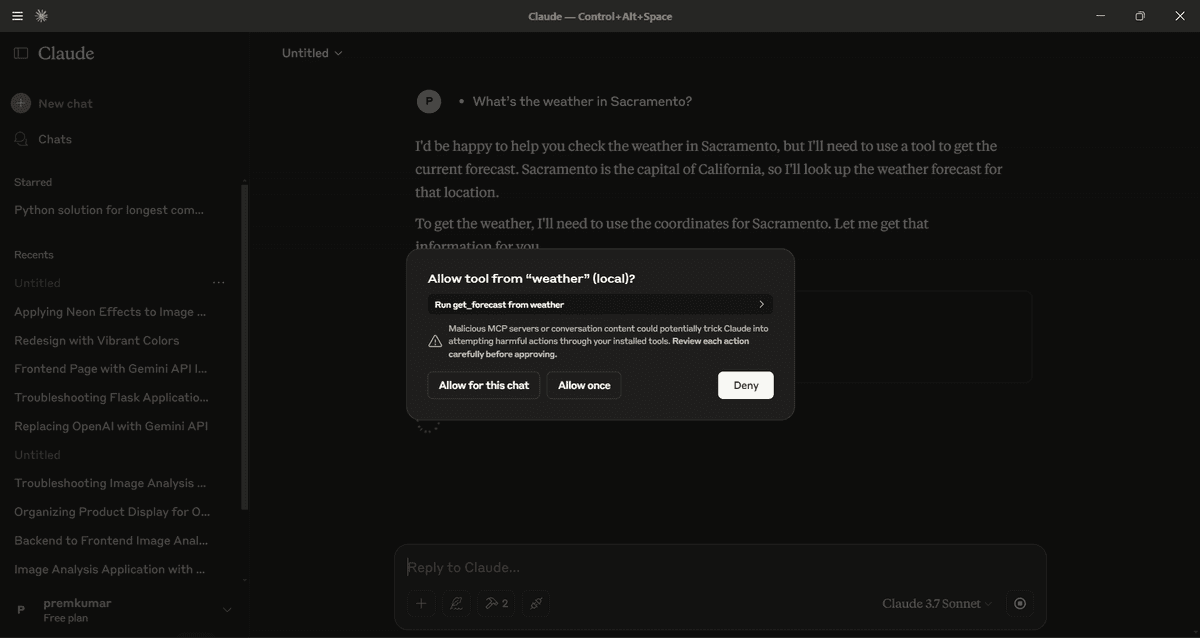Open the hamburger menu in title bar
The image size is (1200, 638).
[x=17, y=16]
